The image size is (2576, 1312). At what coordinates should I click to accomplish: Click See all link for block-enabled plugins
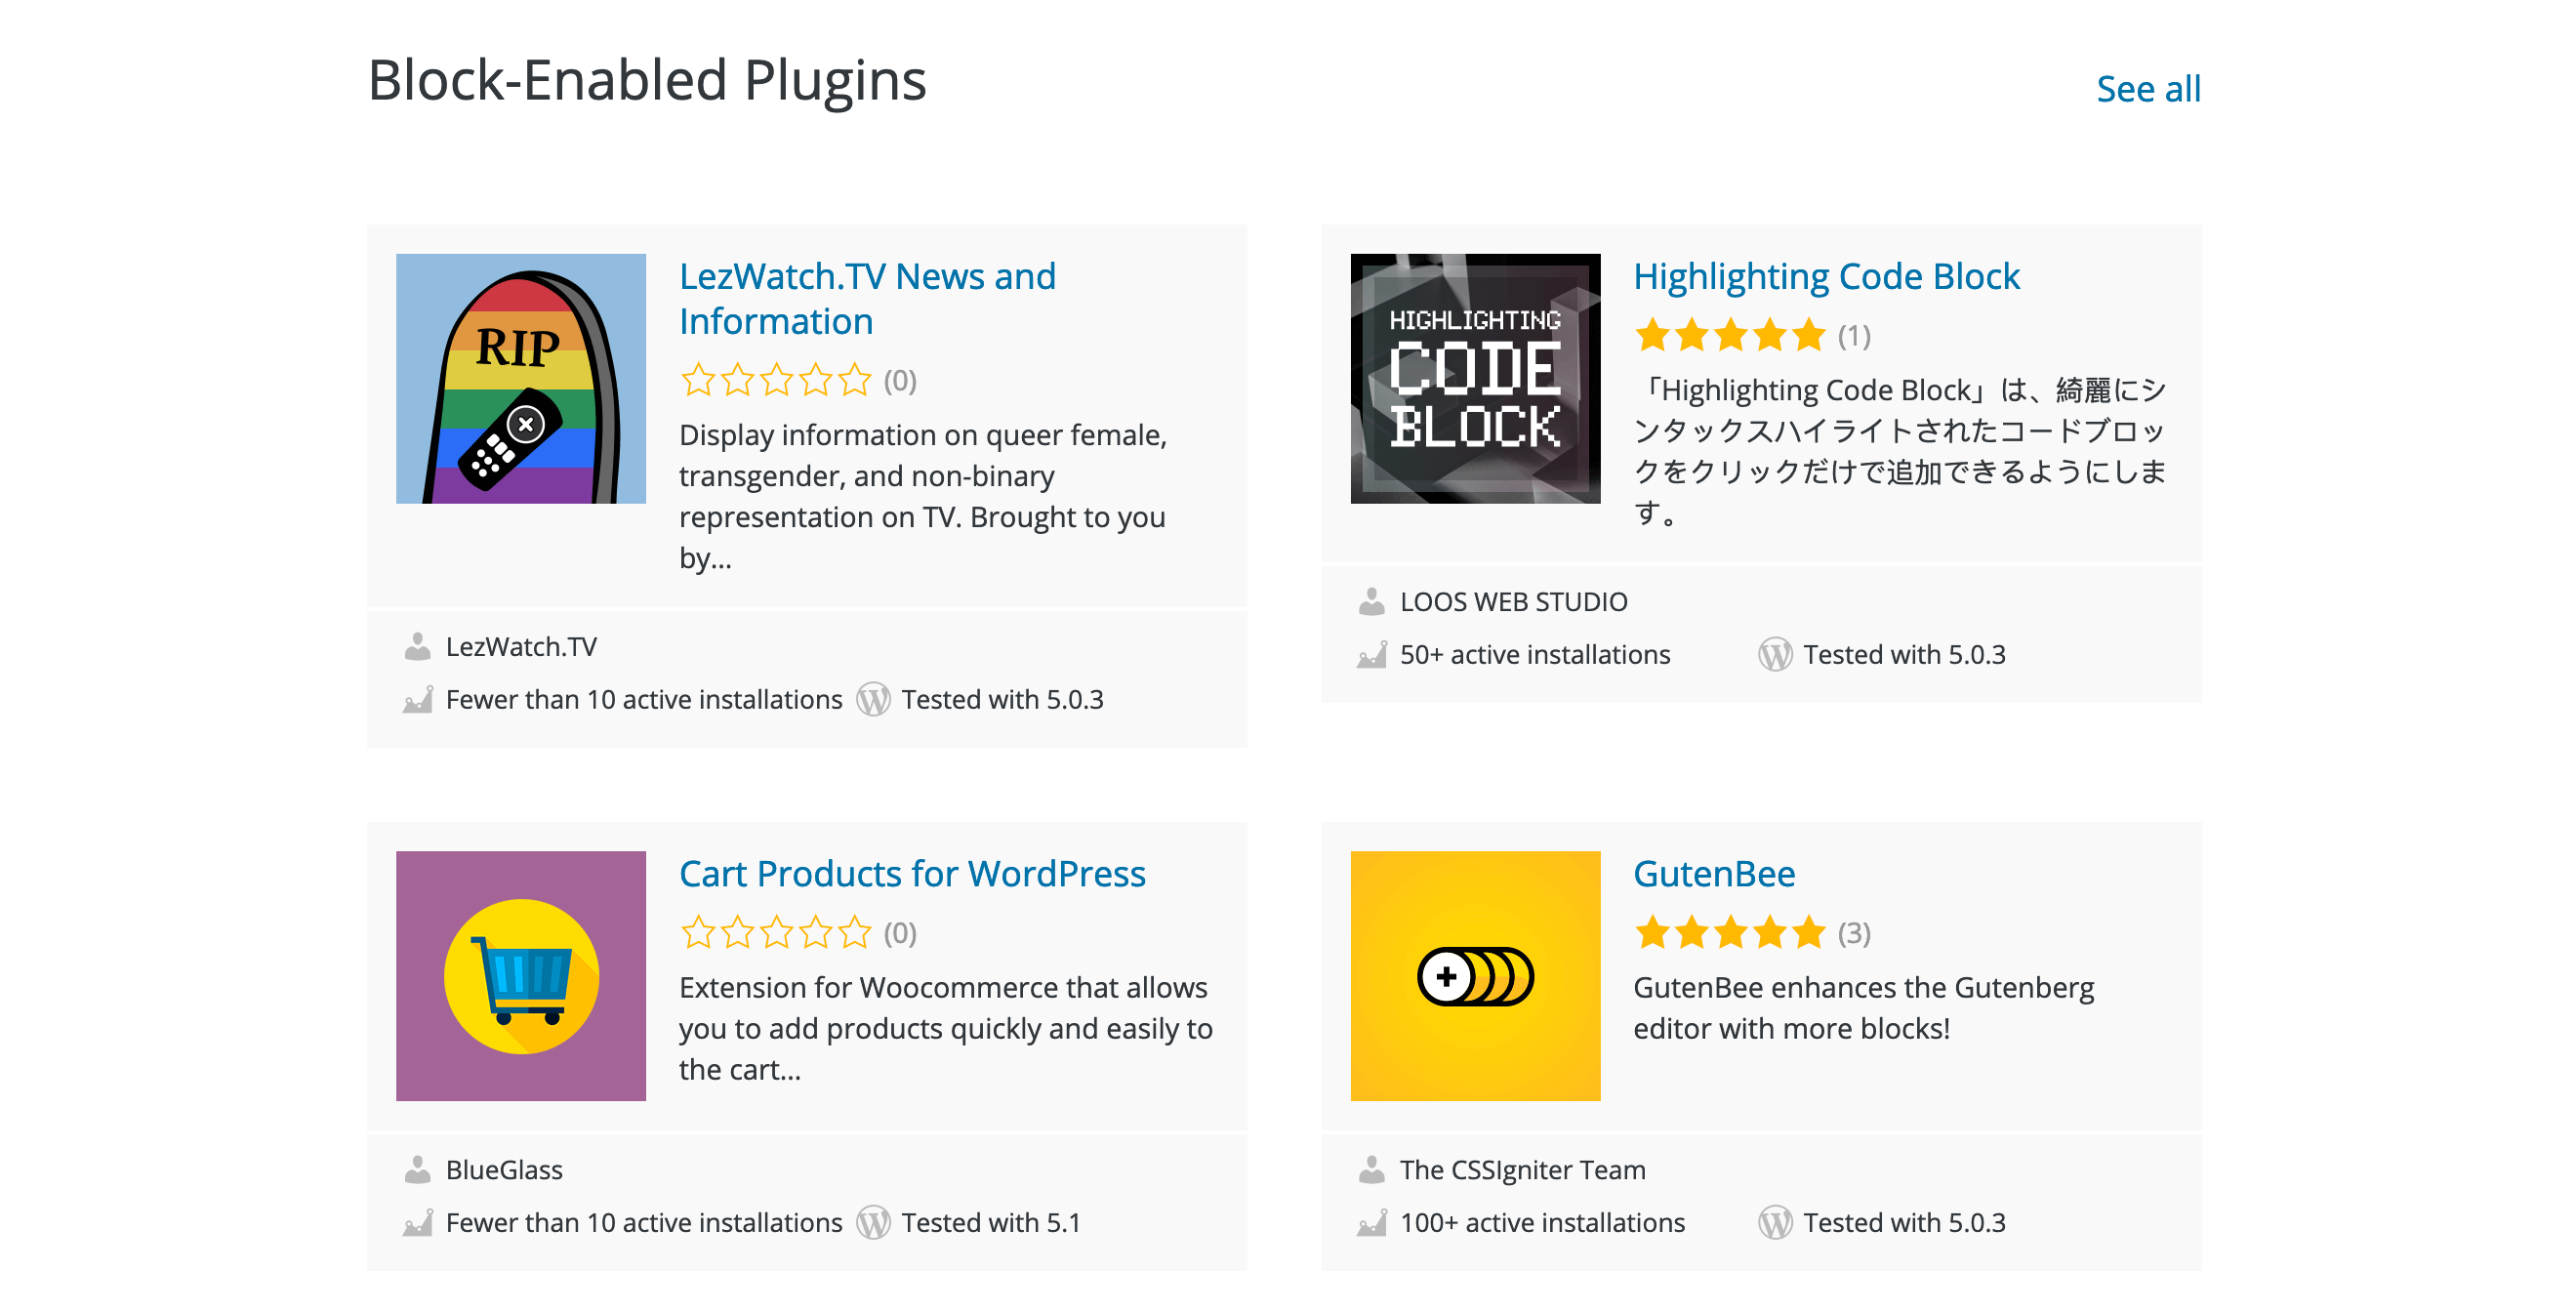(x=2147, y=89)
